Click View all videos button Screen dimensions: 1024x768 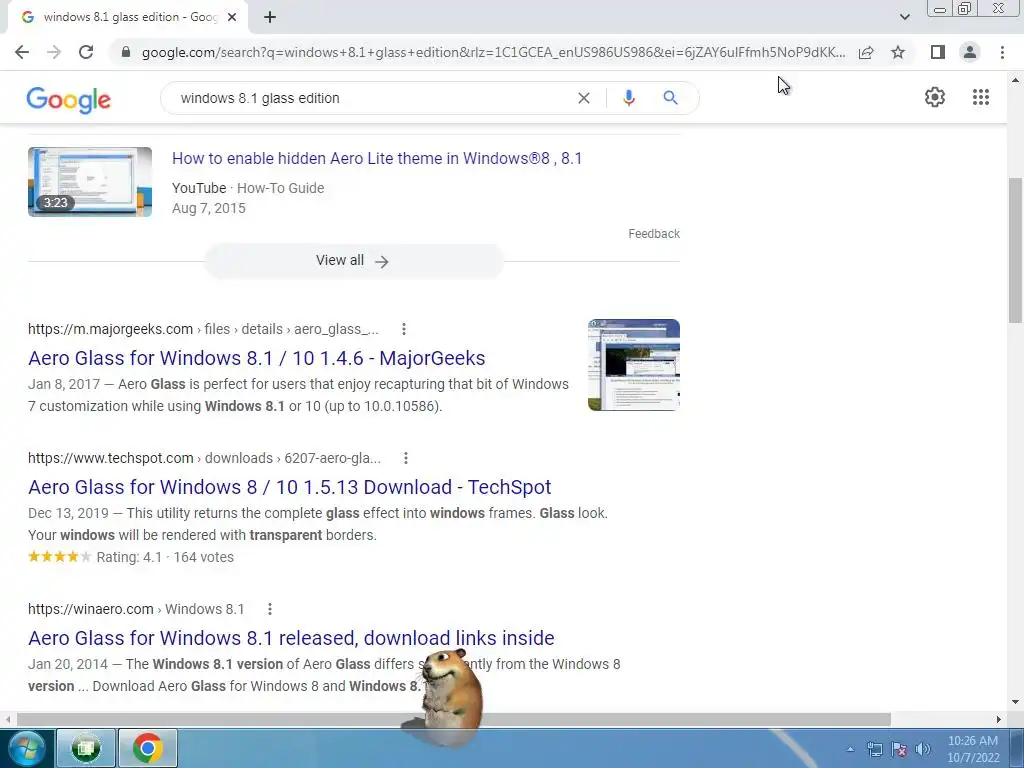[354, 261]
